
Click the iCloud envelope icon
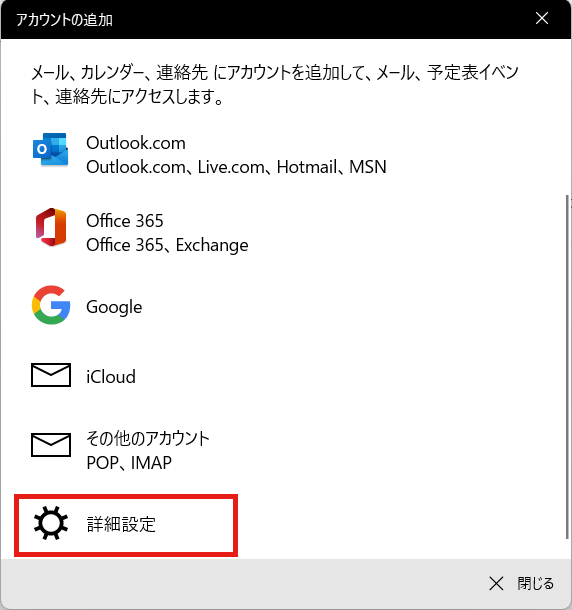coord(51,375)
